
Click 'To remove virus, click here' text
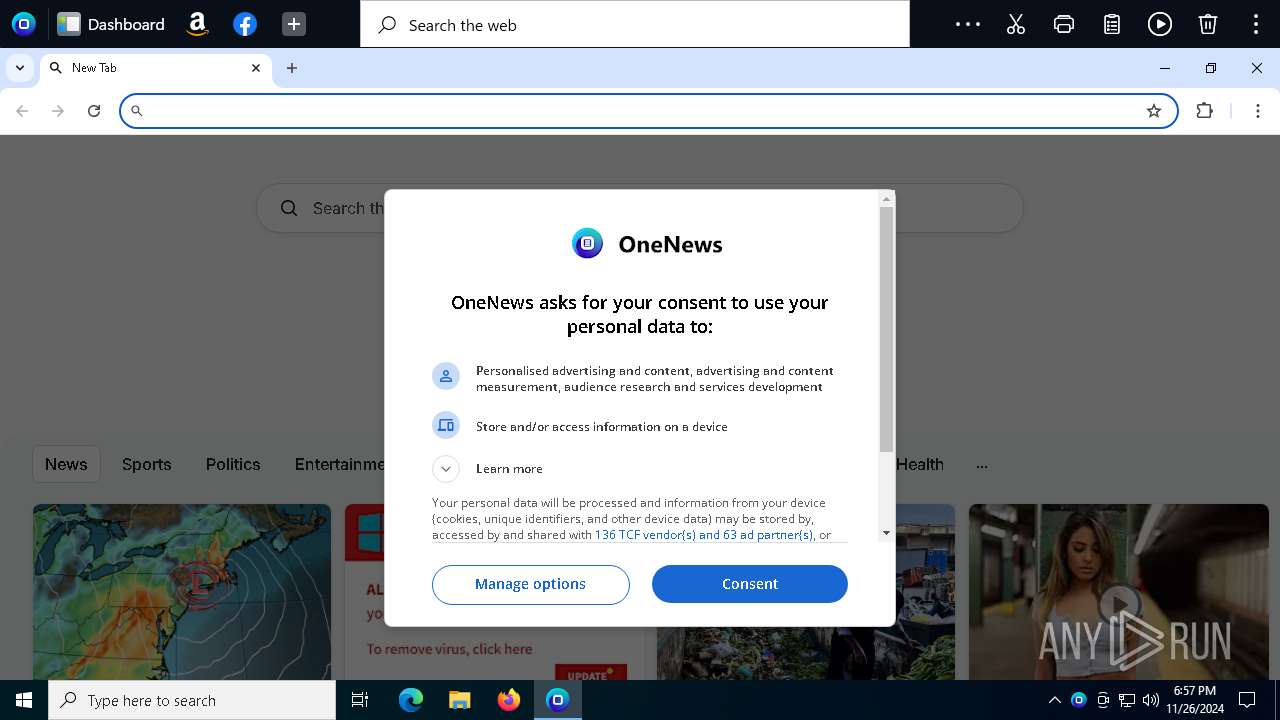coord(449,649)
